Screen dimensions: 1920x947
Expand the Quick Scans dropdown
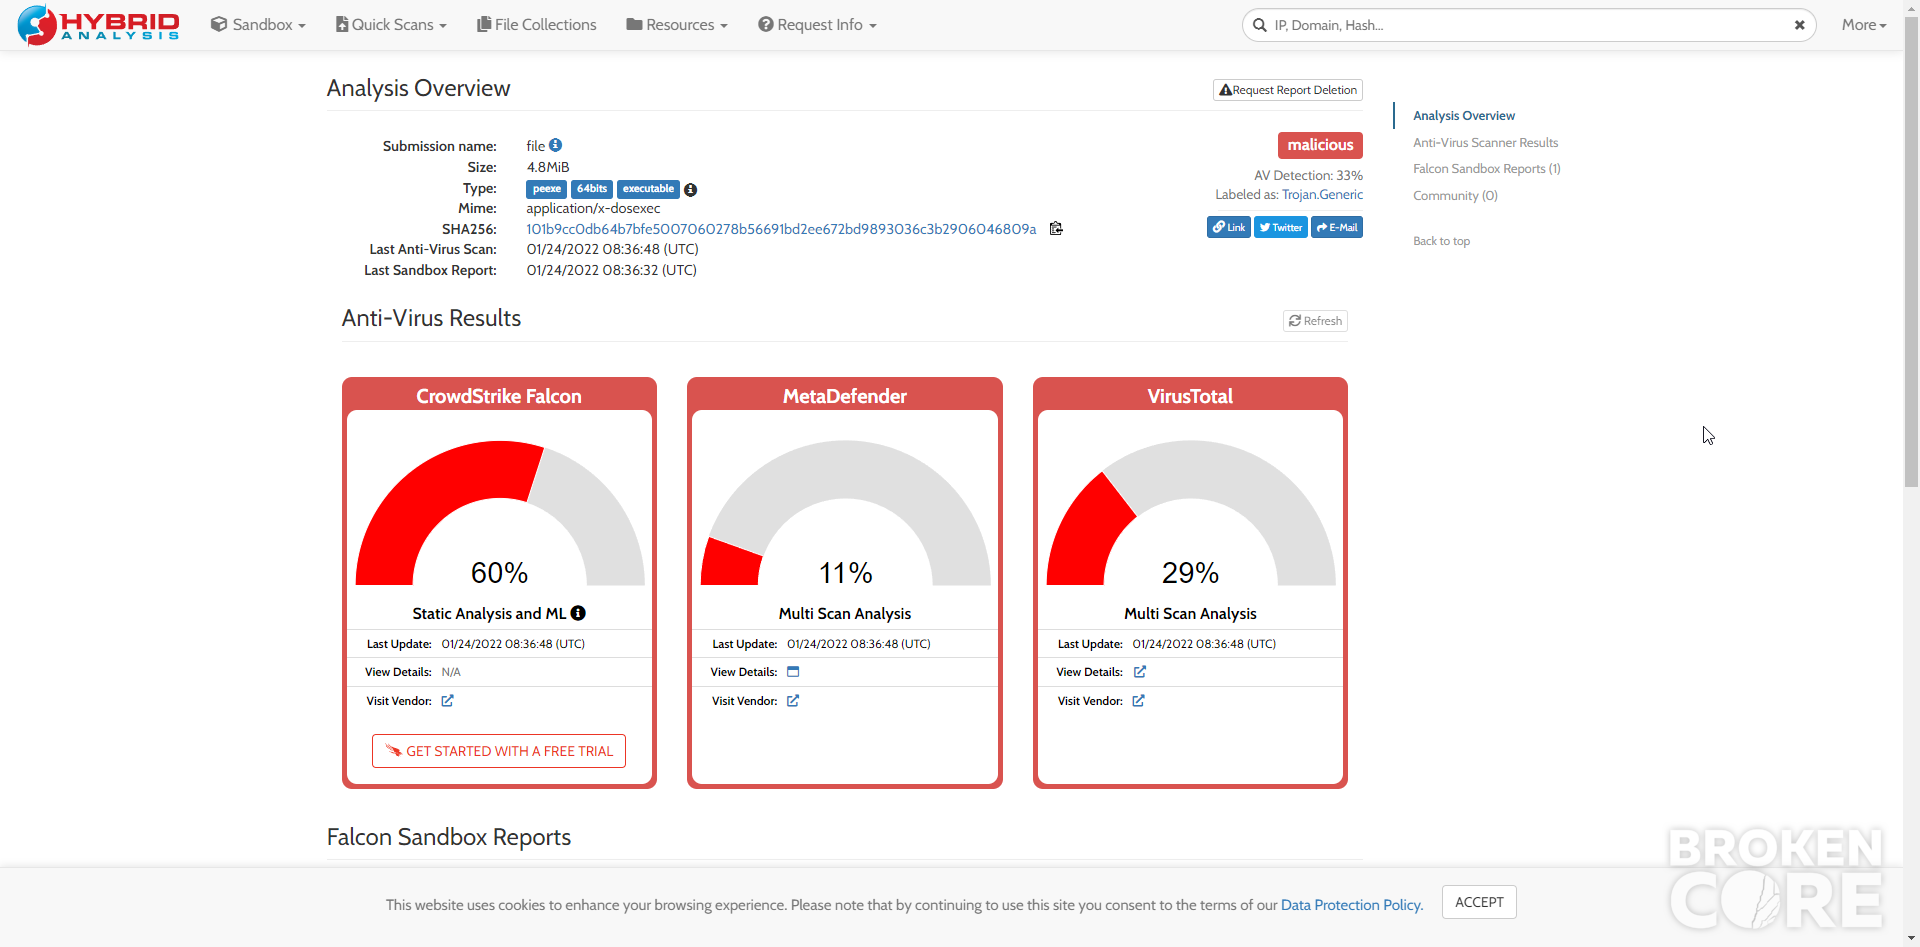(391, 25)
